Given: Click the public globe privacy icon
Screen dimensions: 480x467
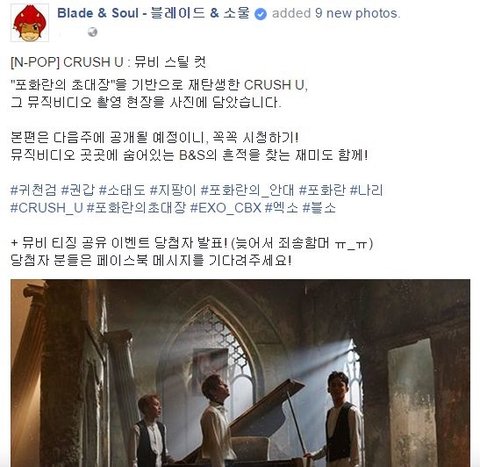Looking at the screenshot, I should click(x=93, y=32).
